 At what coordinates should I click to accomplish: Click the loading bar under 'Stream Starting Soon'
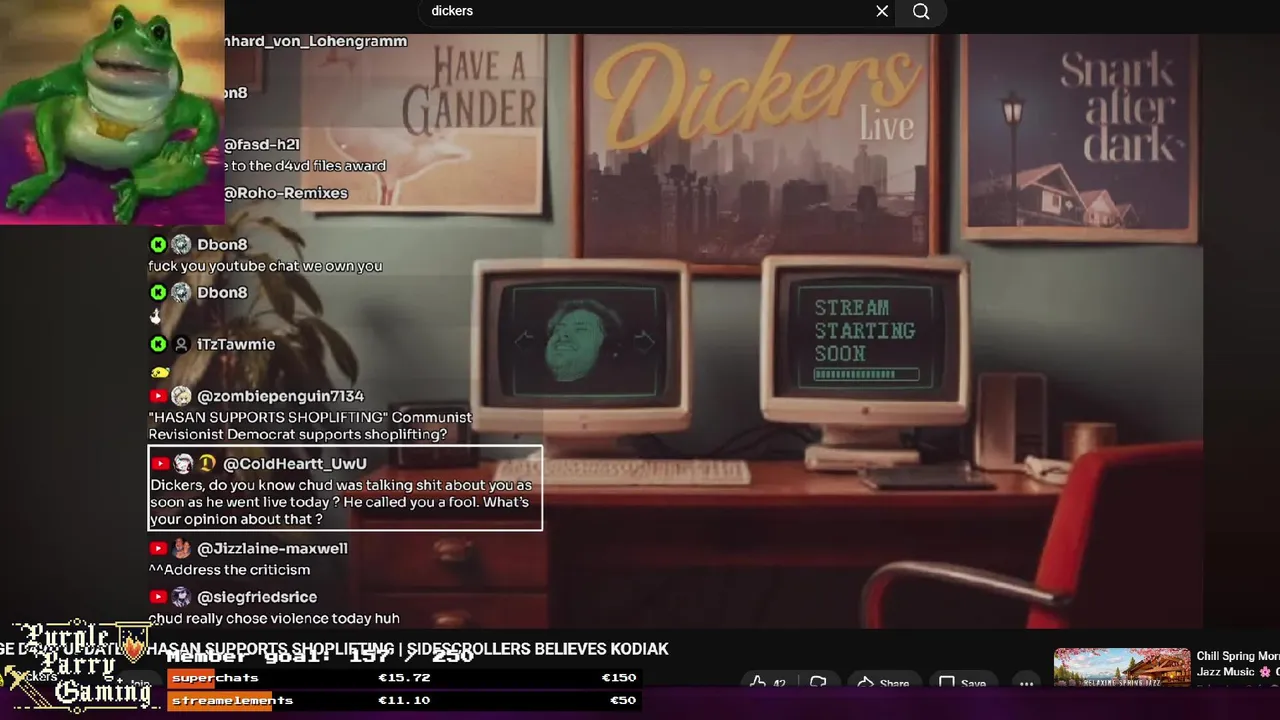click(866, 375)
